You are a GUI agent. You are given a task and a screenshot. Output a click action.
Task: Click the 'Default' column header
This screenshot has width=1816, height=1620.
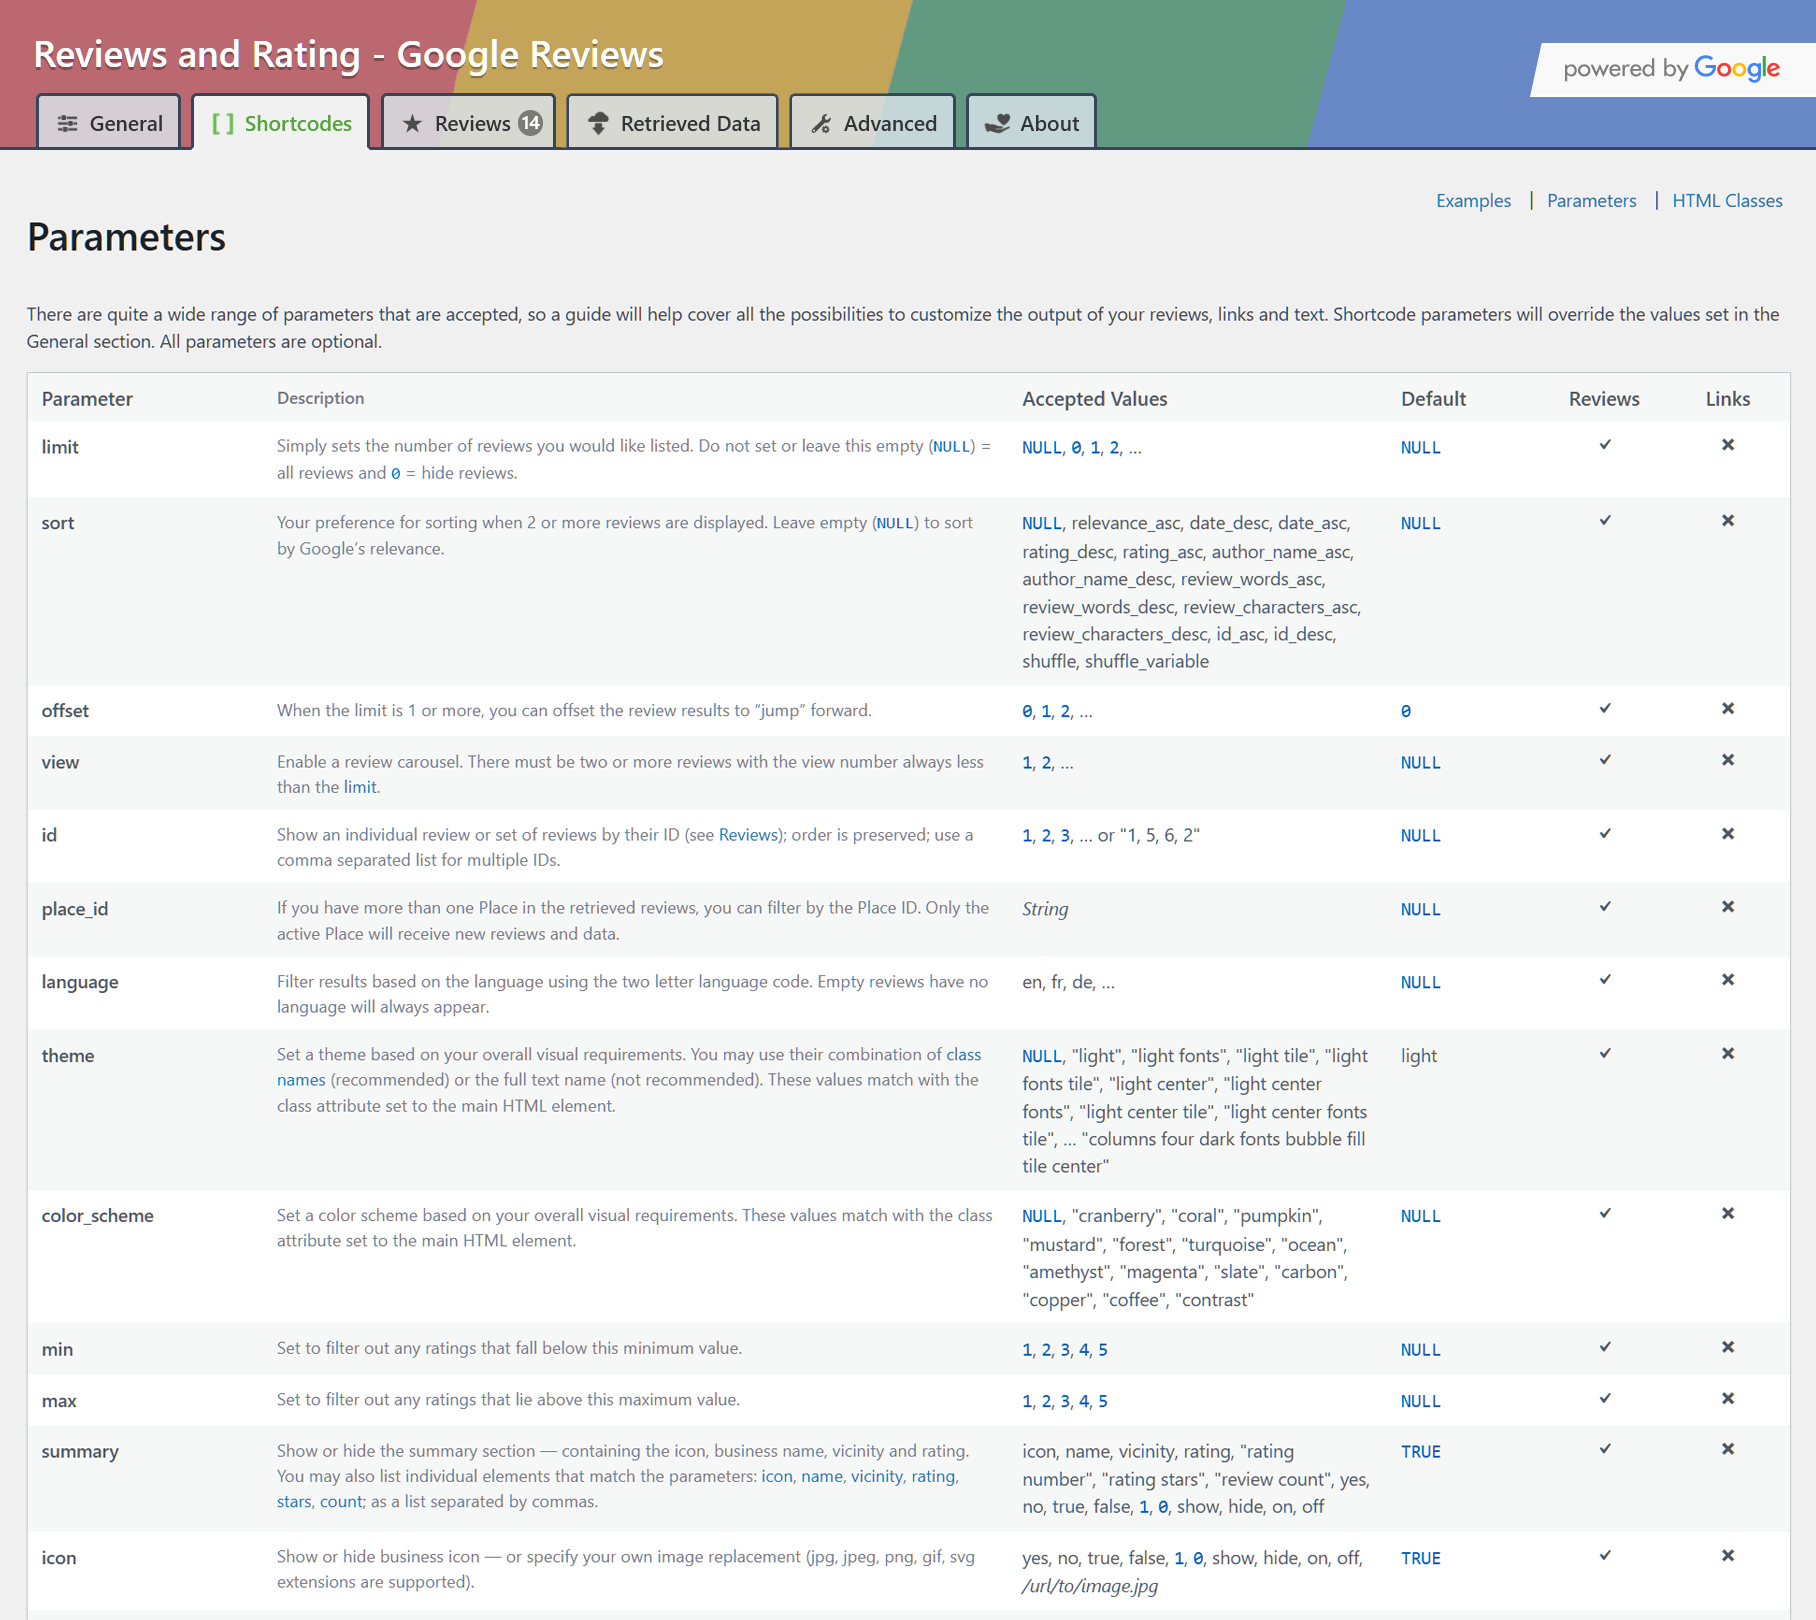[x=1433, y=399]
